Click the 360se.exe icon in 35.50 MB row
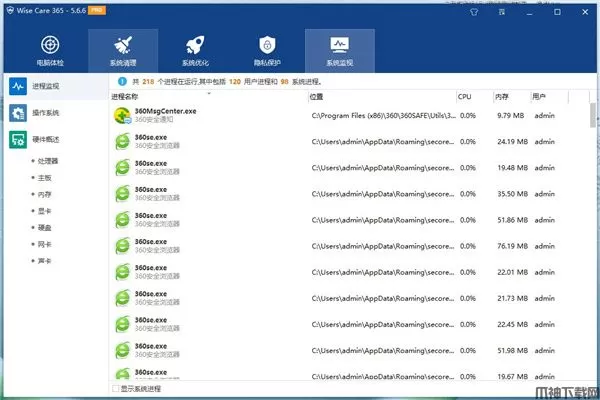600x400 pixels. point(122,194)
